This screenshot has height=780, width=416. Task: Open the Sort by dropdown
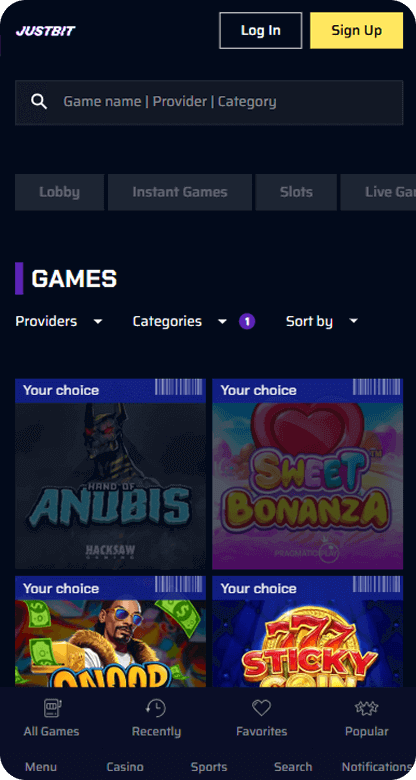click(322, 321)
